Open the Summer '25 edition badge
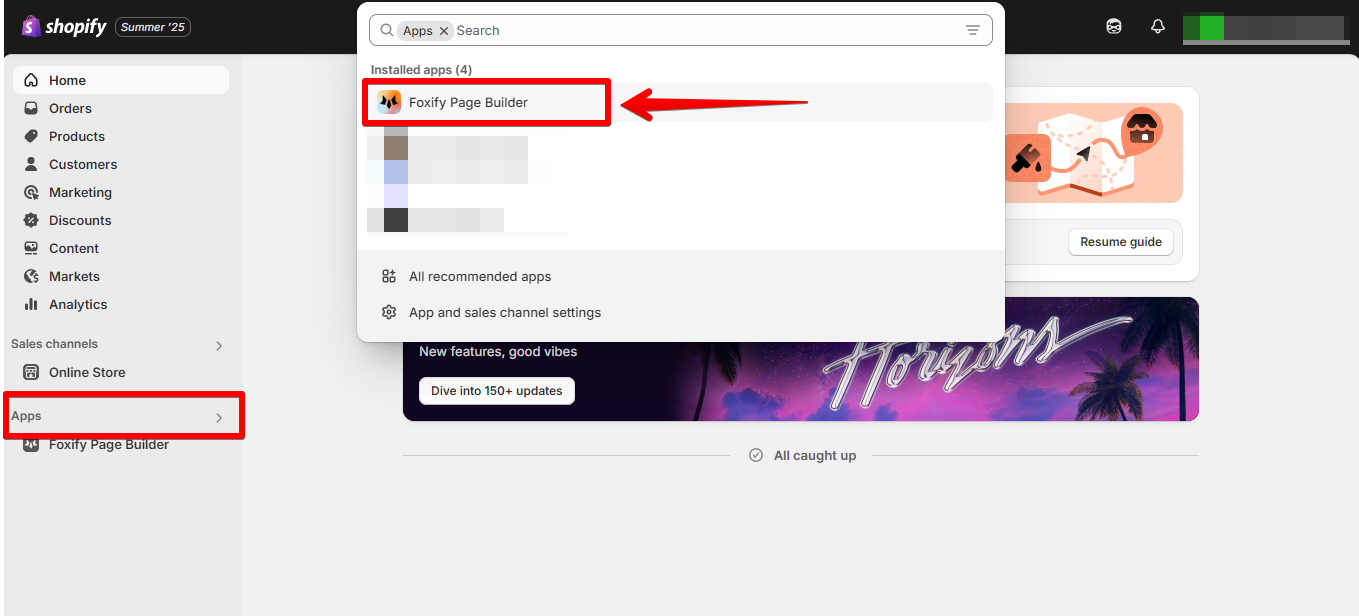This screenshot has width=1359, height=616. click(x=153, y=27)
